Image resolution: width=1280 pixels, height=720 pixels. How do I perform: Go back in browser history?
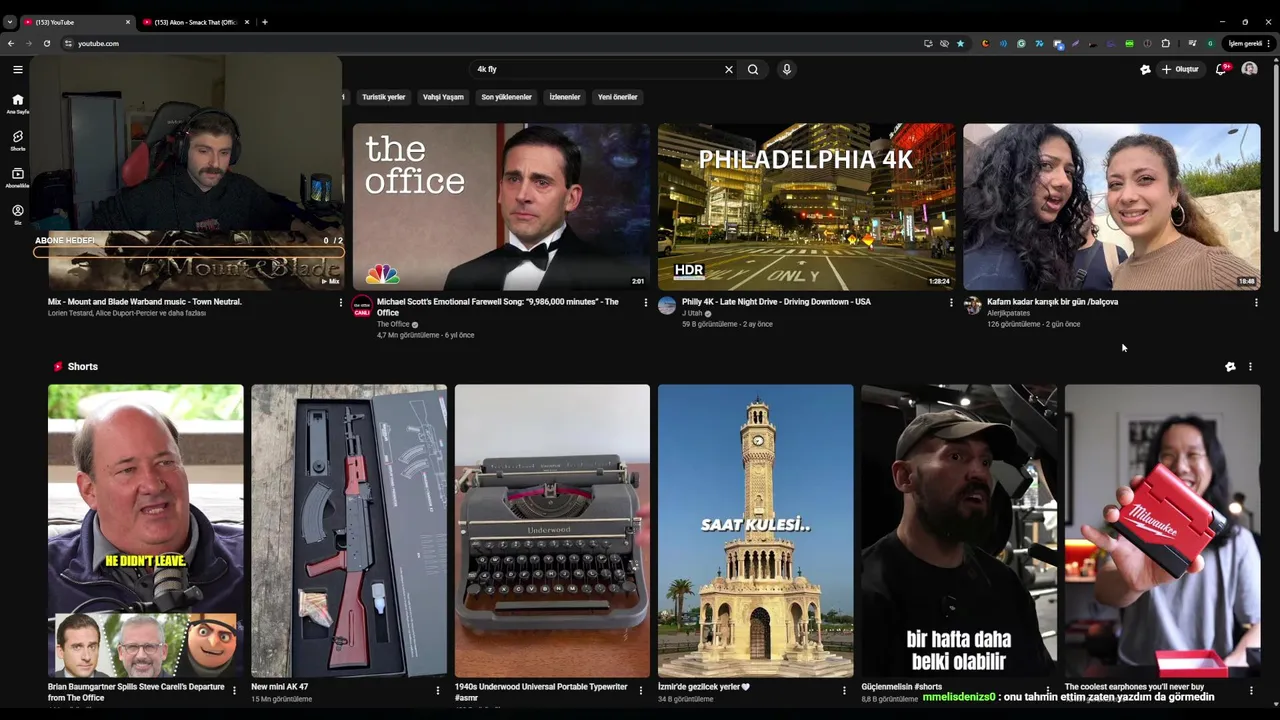pyautogui.click(x=11, y=43)
